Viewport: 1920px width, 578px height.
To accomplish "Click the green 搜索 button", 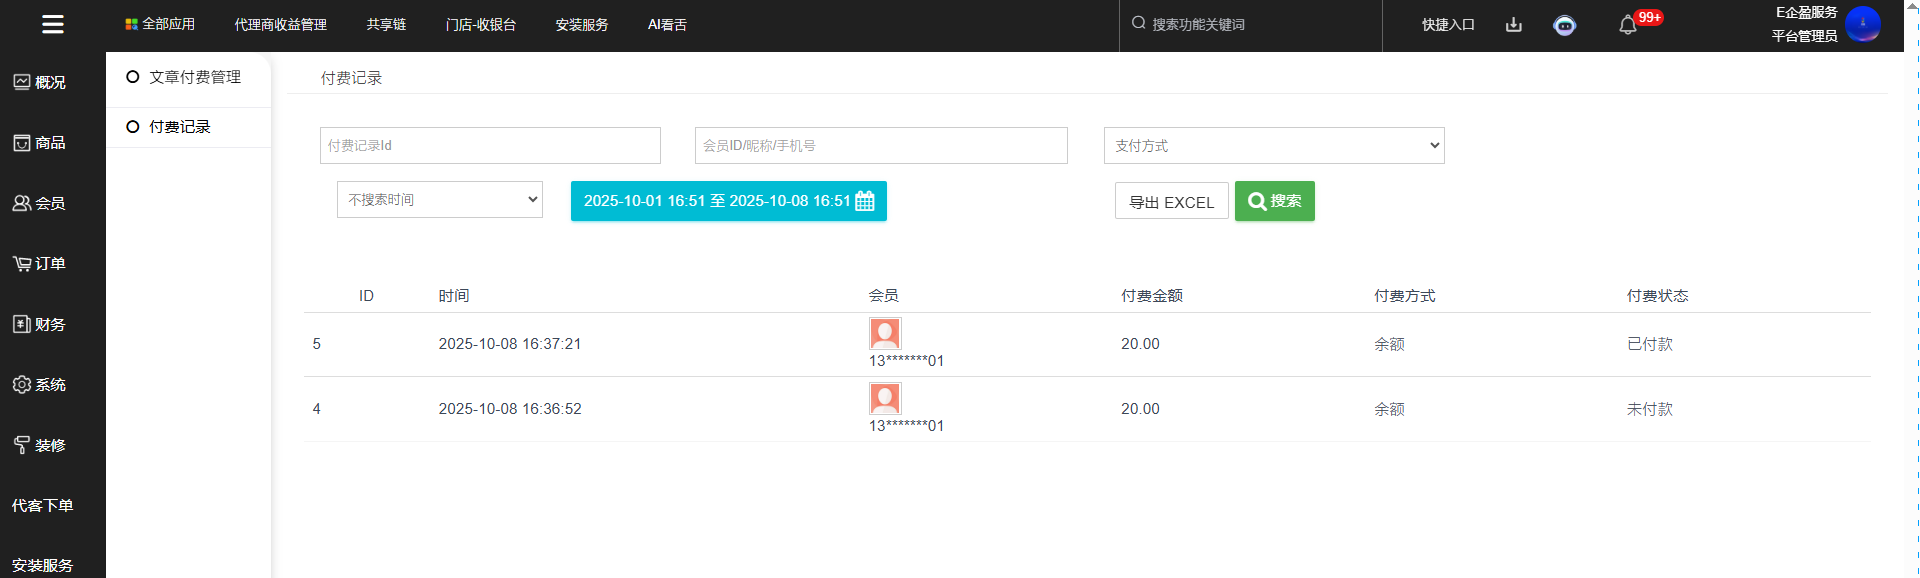I will point(1274,201).
